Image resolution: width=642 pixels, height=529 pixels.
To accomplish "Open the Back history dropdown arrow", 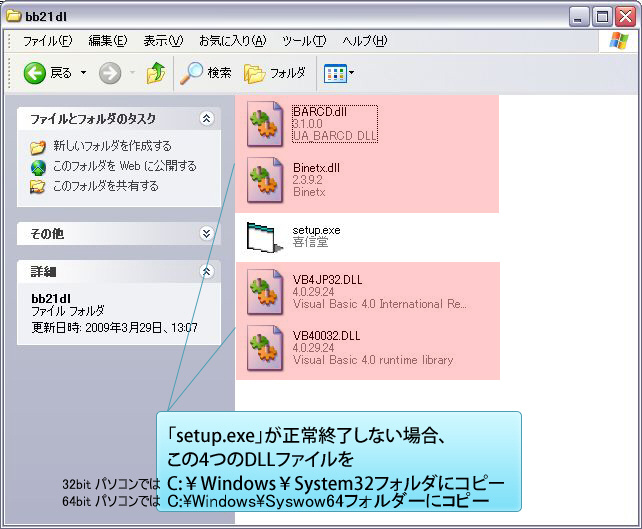I will point(84,73).
